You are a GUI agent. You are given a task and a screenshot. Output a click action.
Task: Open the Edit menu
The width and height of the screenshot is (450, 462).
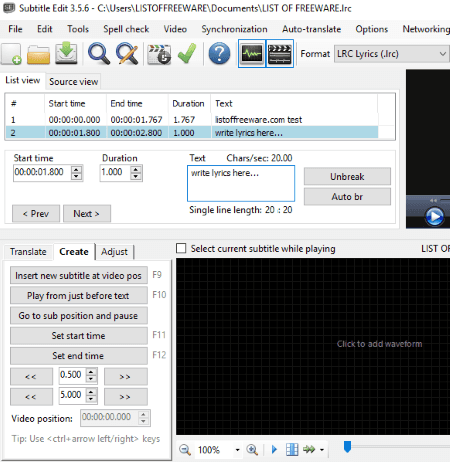tap(45, 29)
